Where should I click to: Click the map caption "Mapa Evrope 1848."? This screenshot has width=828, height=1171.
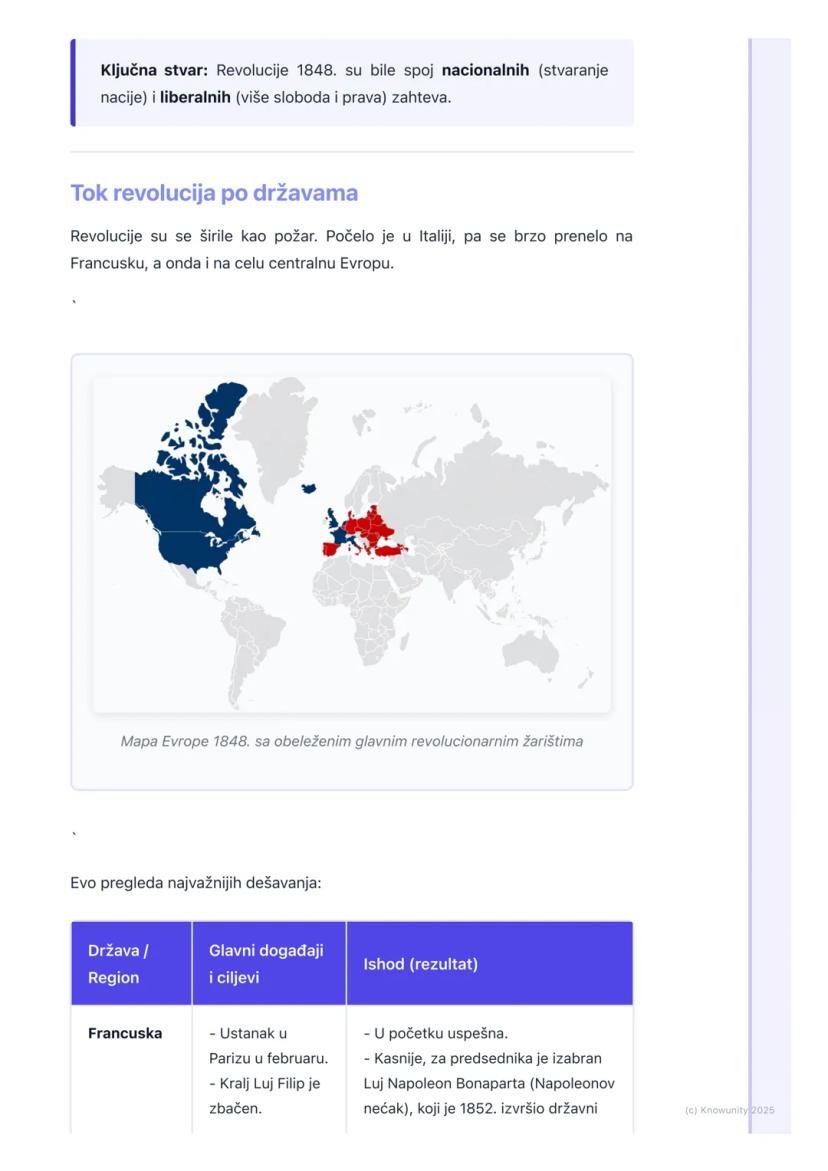pos(351,741)
